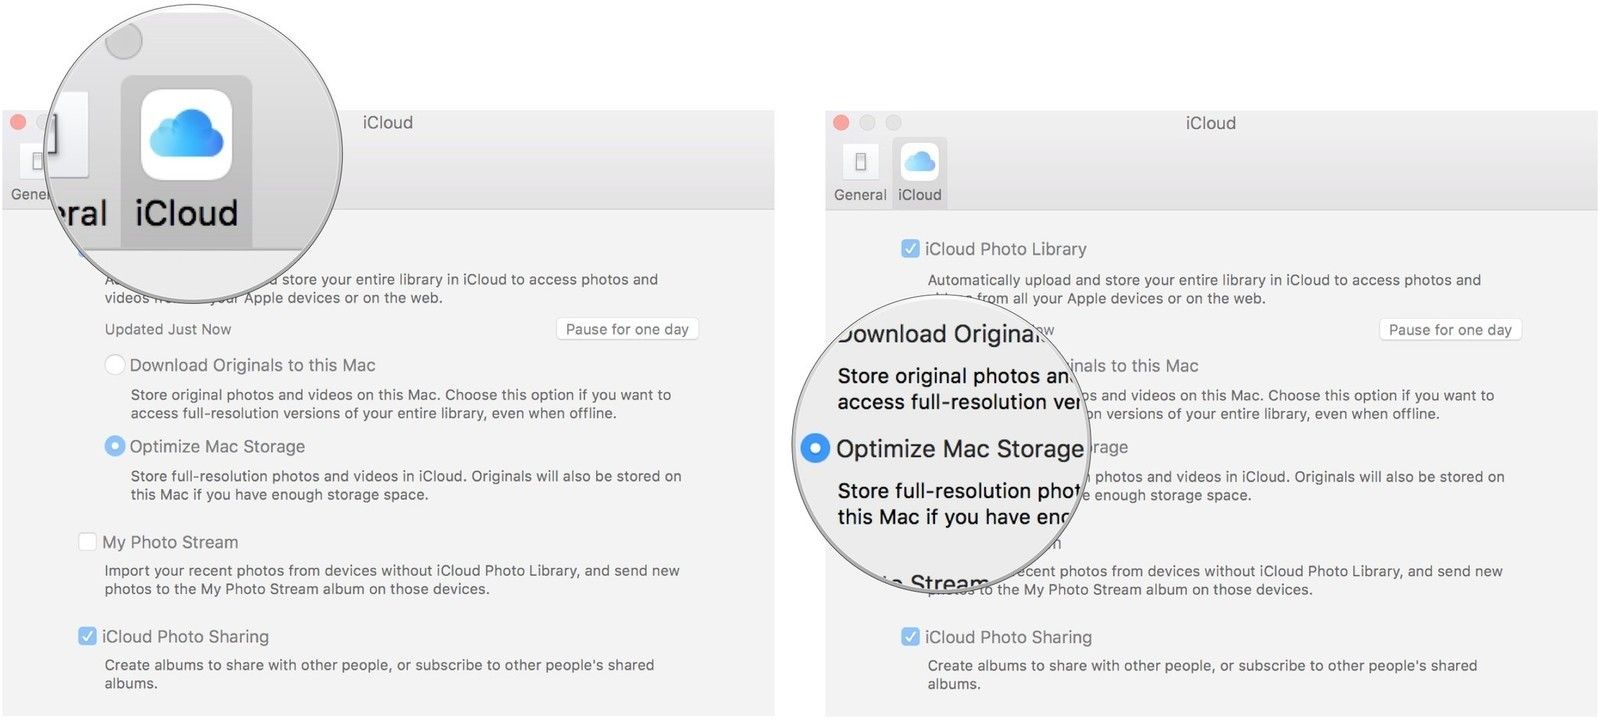Image resolution: width=1600 pixels, height=719 pixels.
Task: Open General tab icon in right window
Action: [860, 161]
